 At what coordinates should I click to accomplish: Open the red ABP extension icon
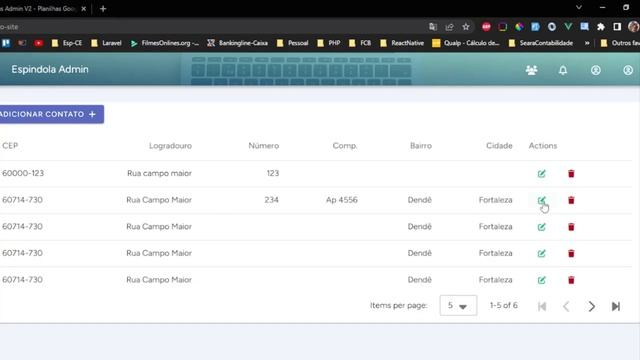click(x=486, y=27)
